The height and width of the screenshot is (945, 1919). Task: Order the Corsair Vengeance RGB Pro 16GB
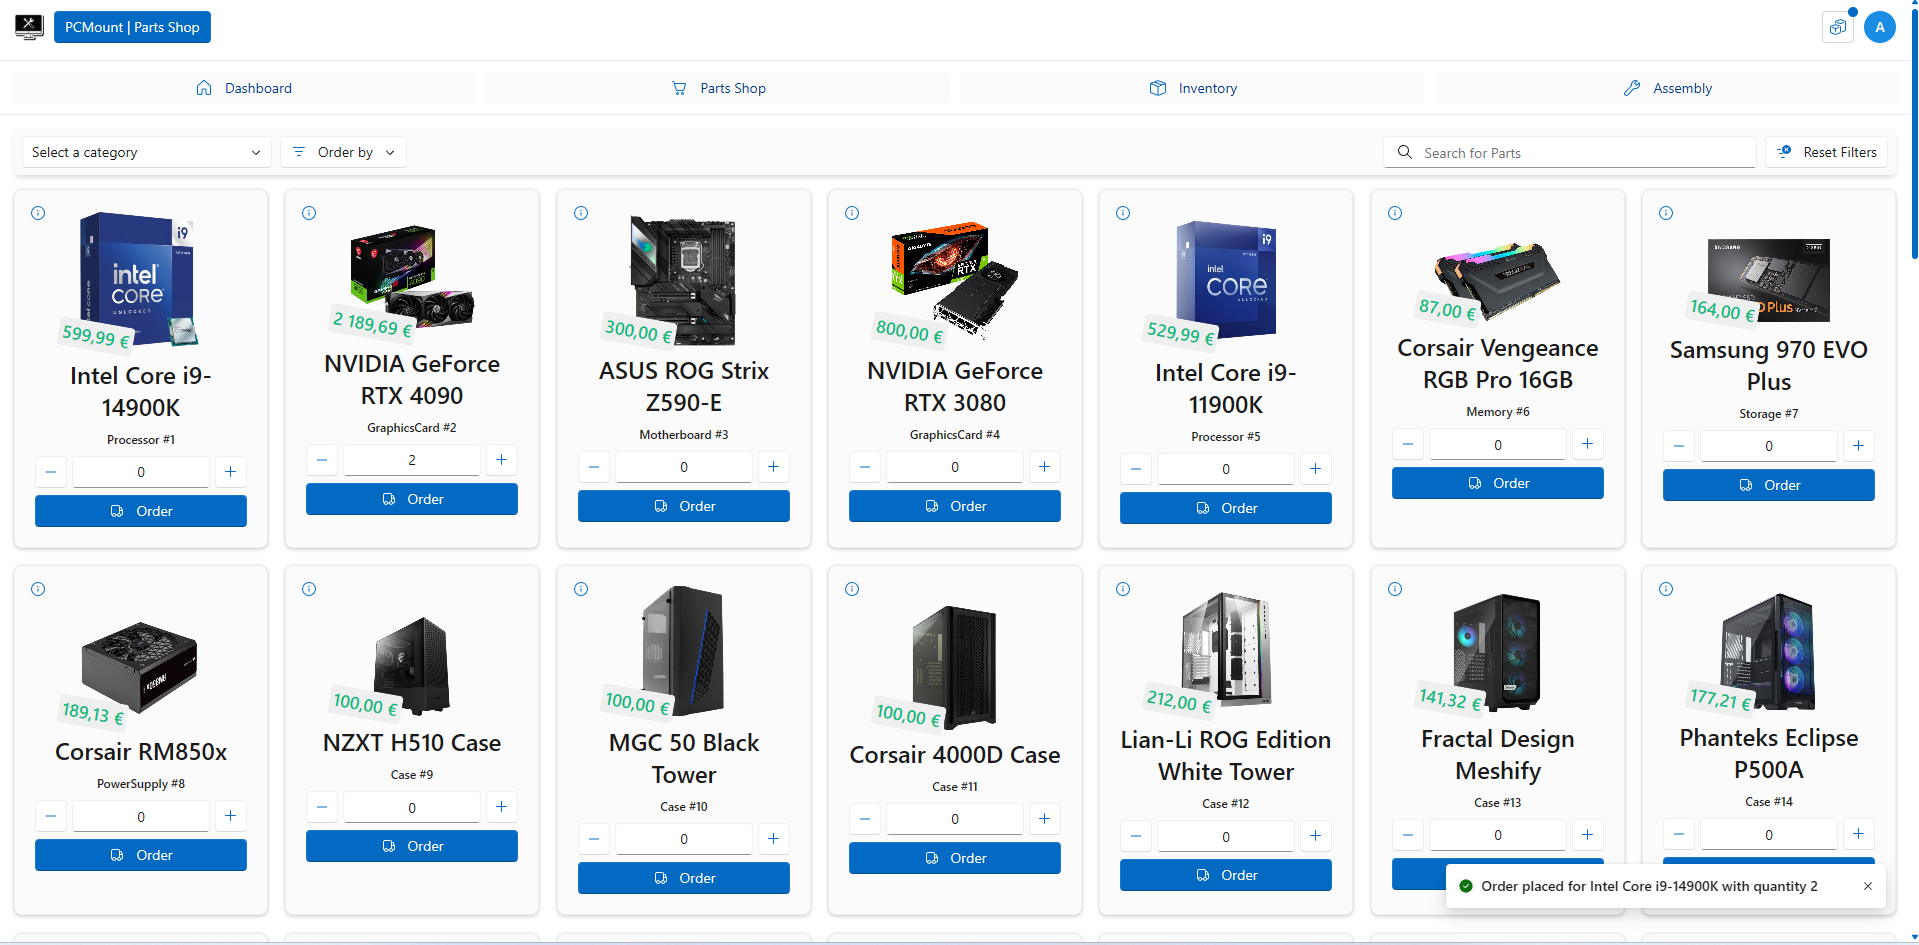click(x=1498, y=483)
